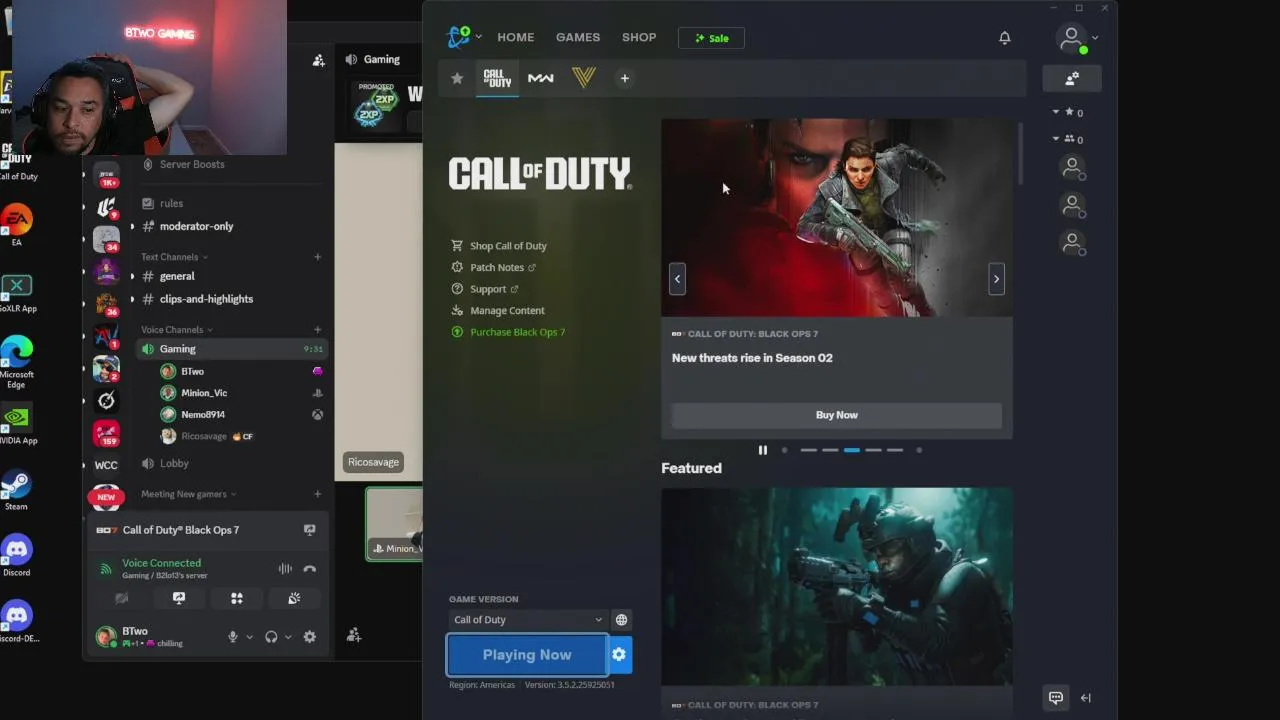
Task: Open Discord activities launcher
Action: click(237, 598)
